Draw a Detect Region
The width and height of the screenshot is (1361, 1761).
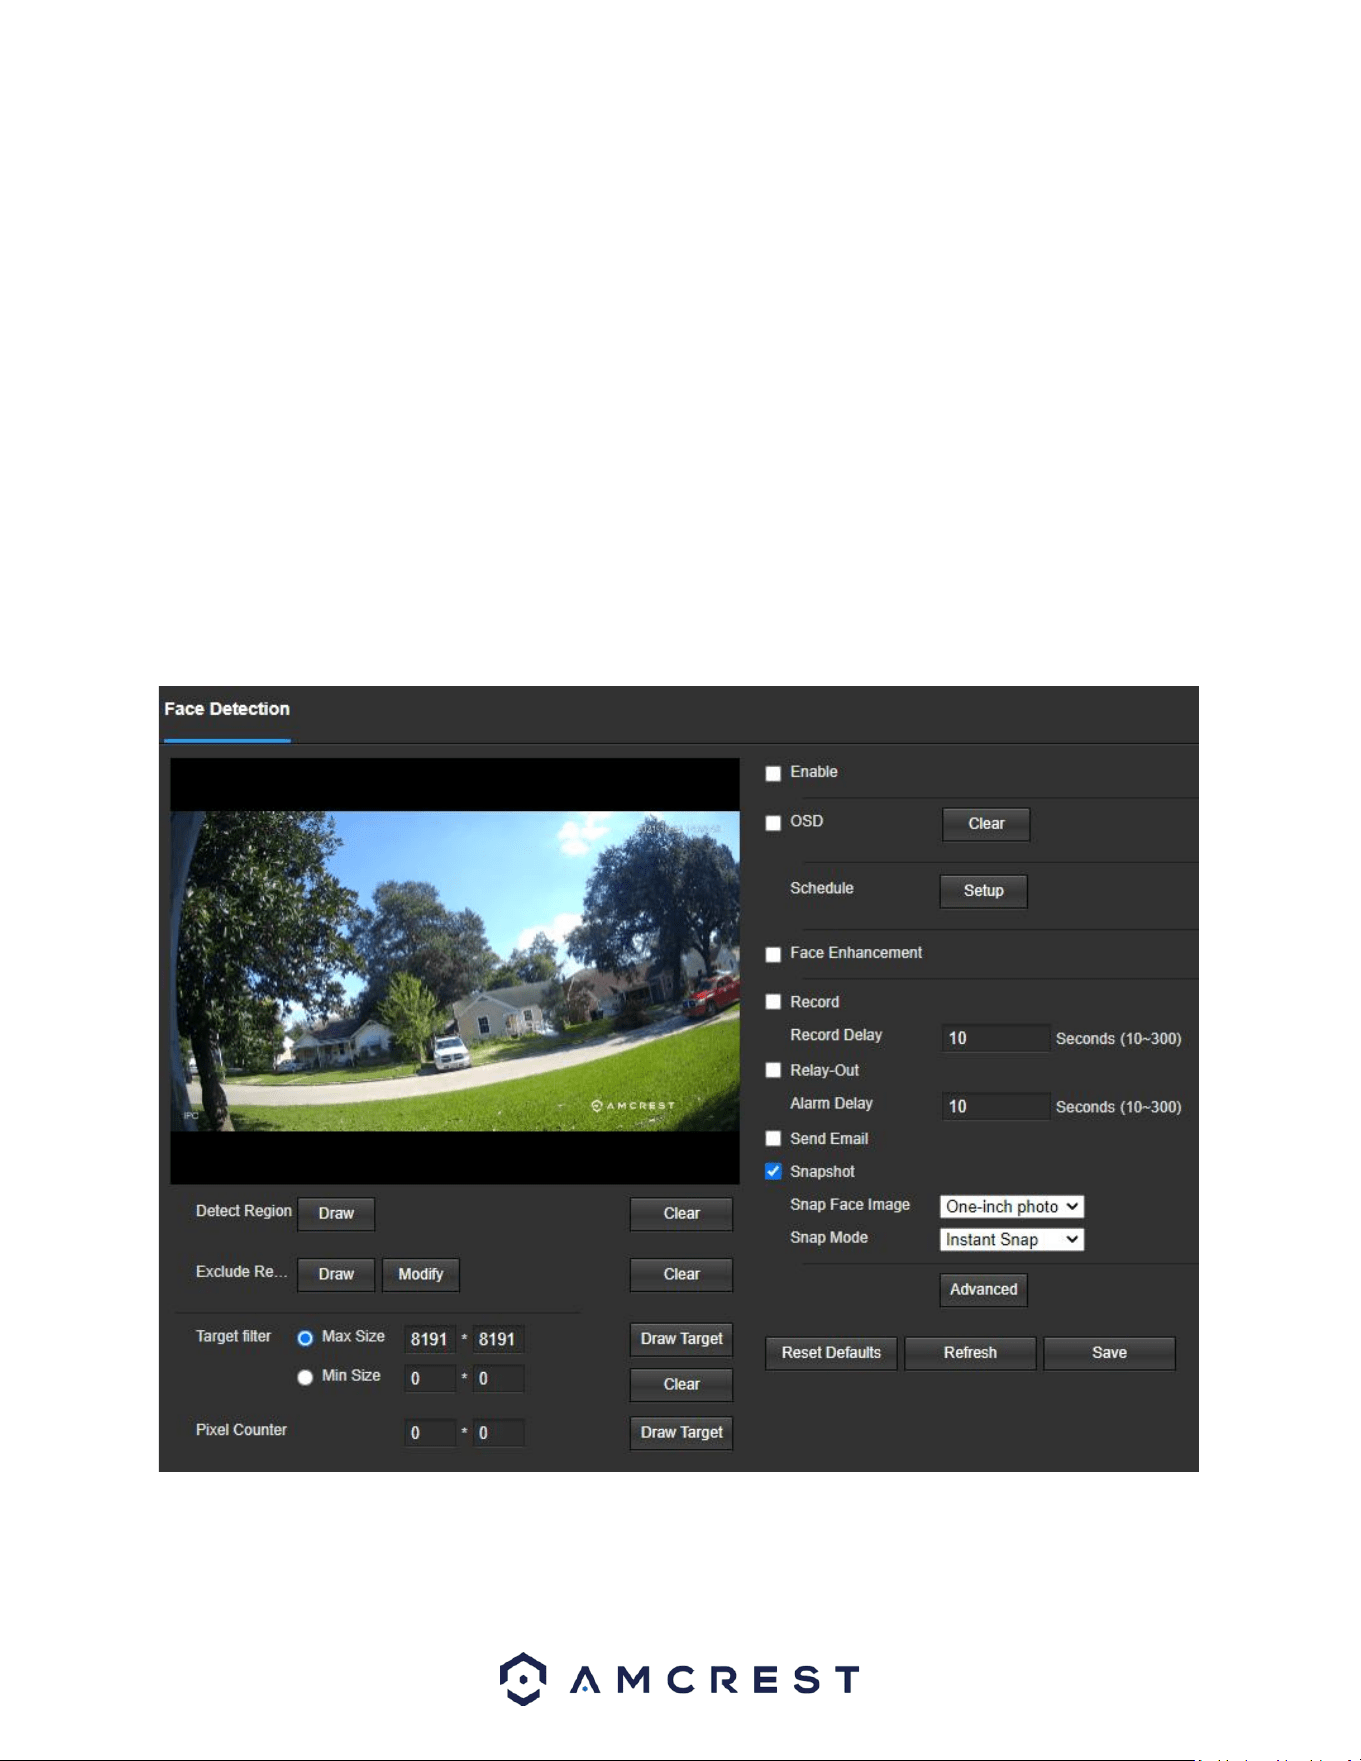tap(336, 1214)
